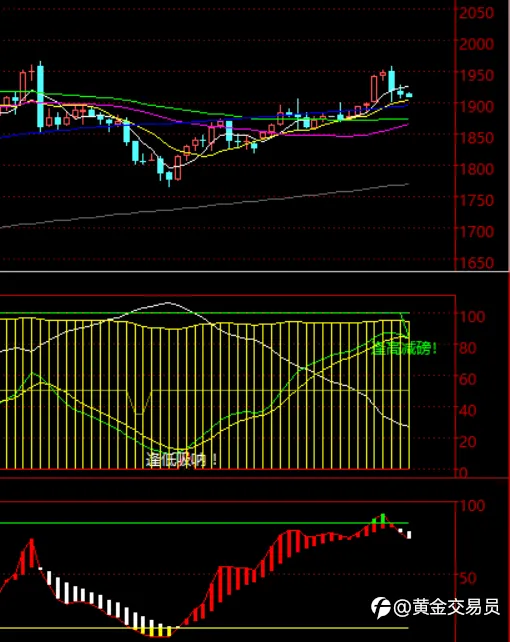Click the 100 label on middle indicator axis
This screenshot has width=510, height=642.
[472, 316]
